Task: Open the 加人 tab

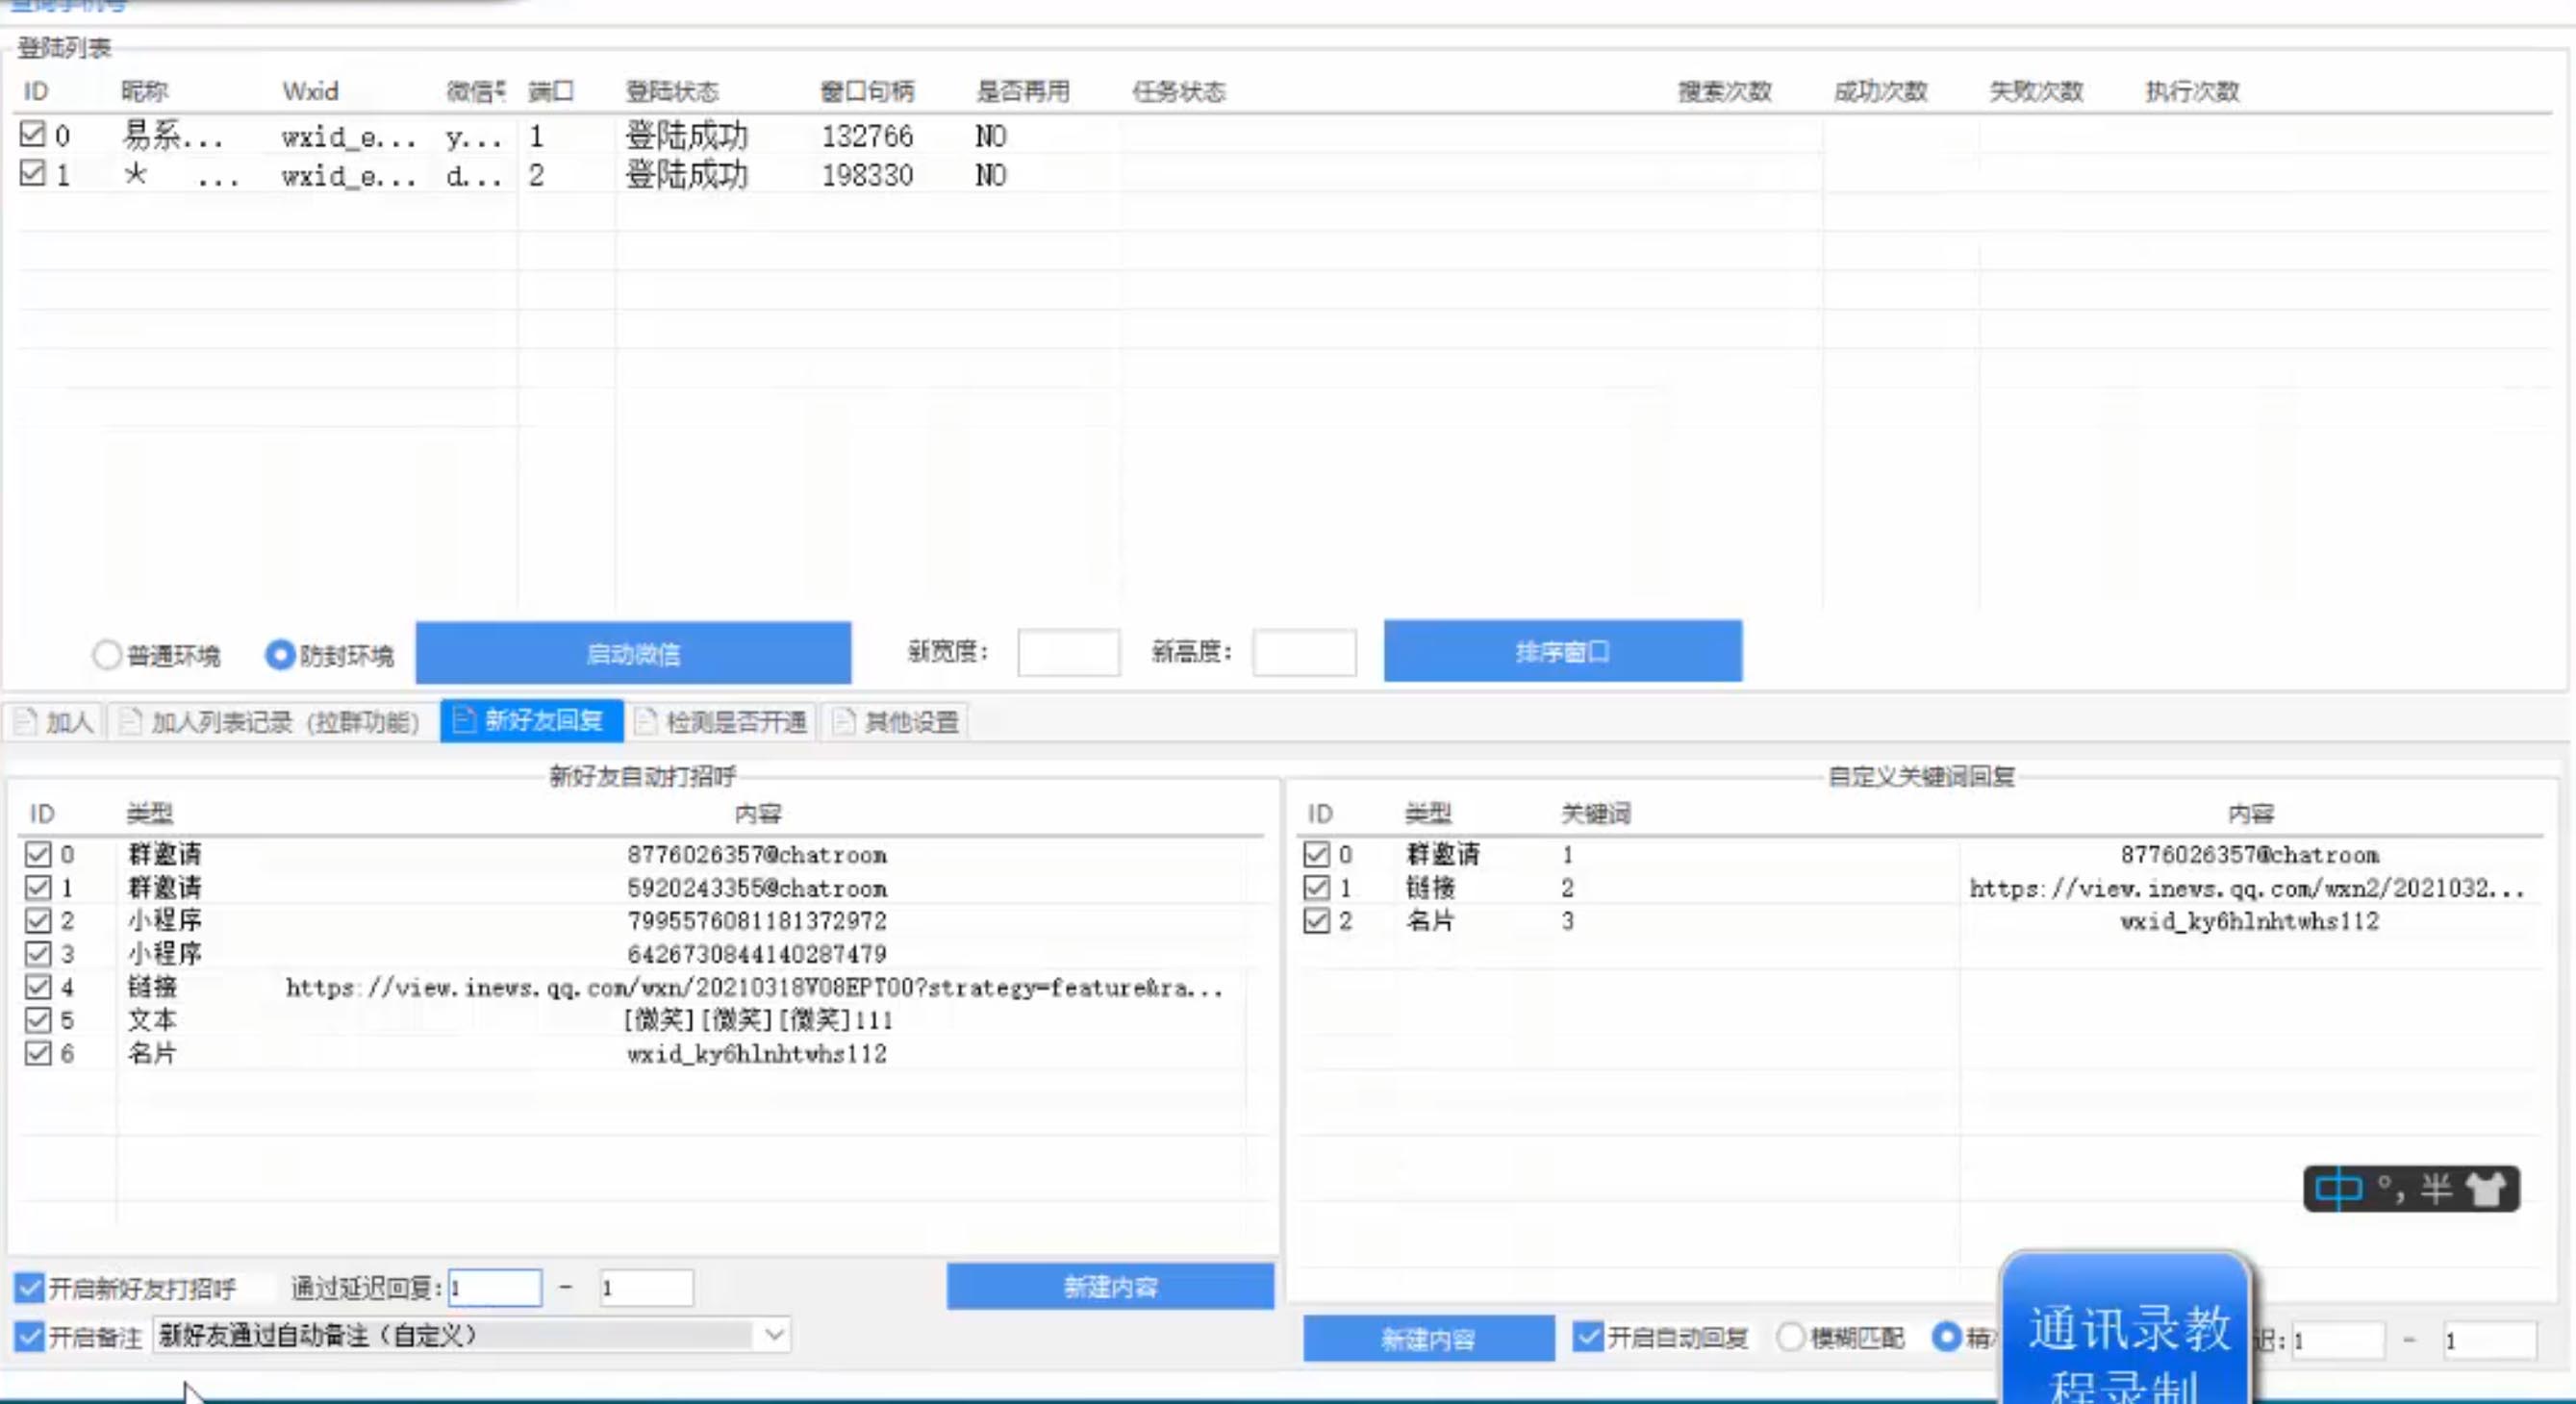Action: [55, 722]
